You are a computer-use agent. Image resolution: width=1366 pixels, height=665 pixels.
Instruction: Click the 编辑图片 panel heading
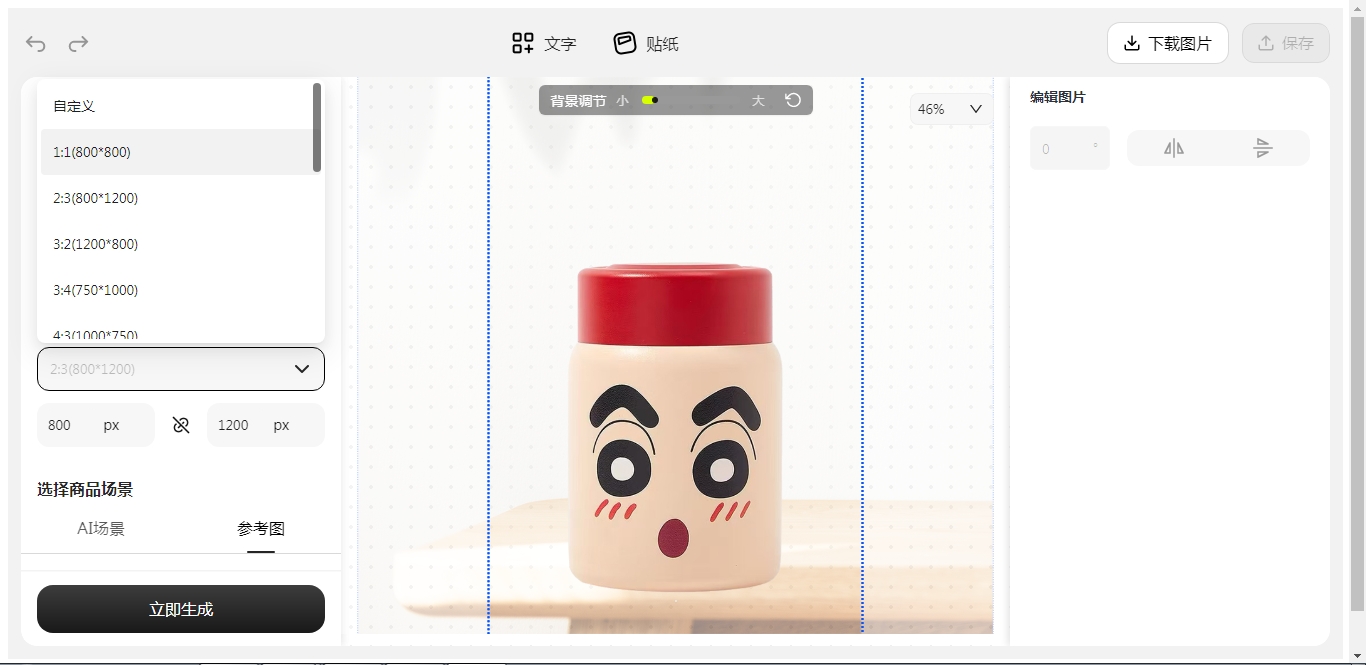point(1058,97)
